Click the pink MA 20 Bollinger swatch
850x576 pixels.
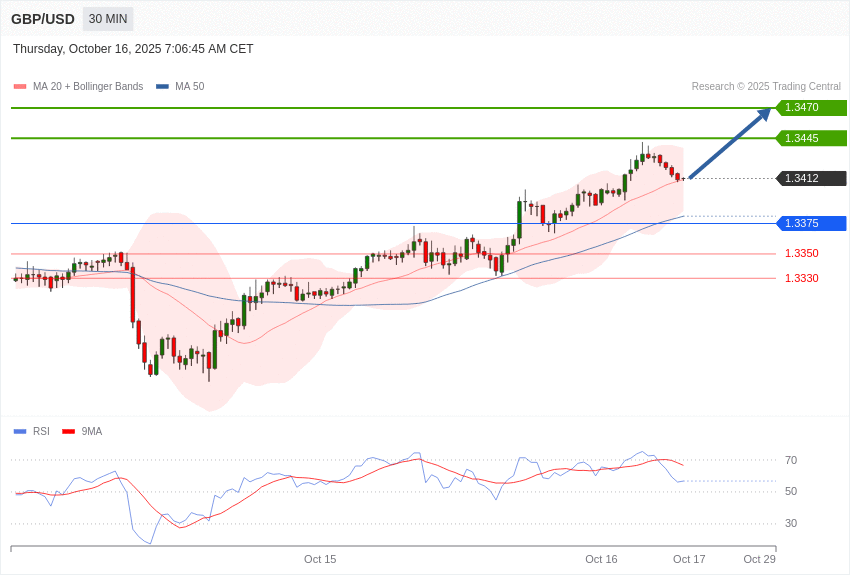20,87
